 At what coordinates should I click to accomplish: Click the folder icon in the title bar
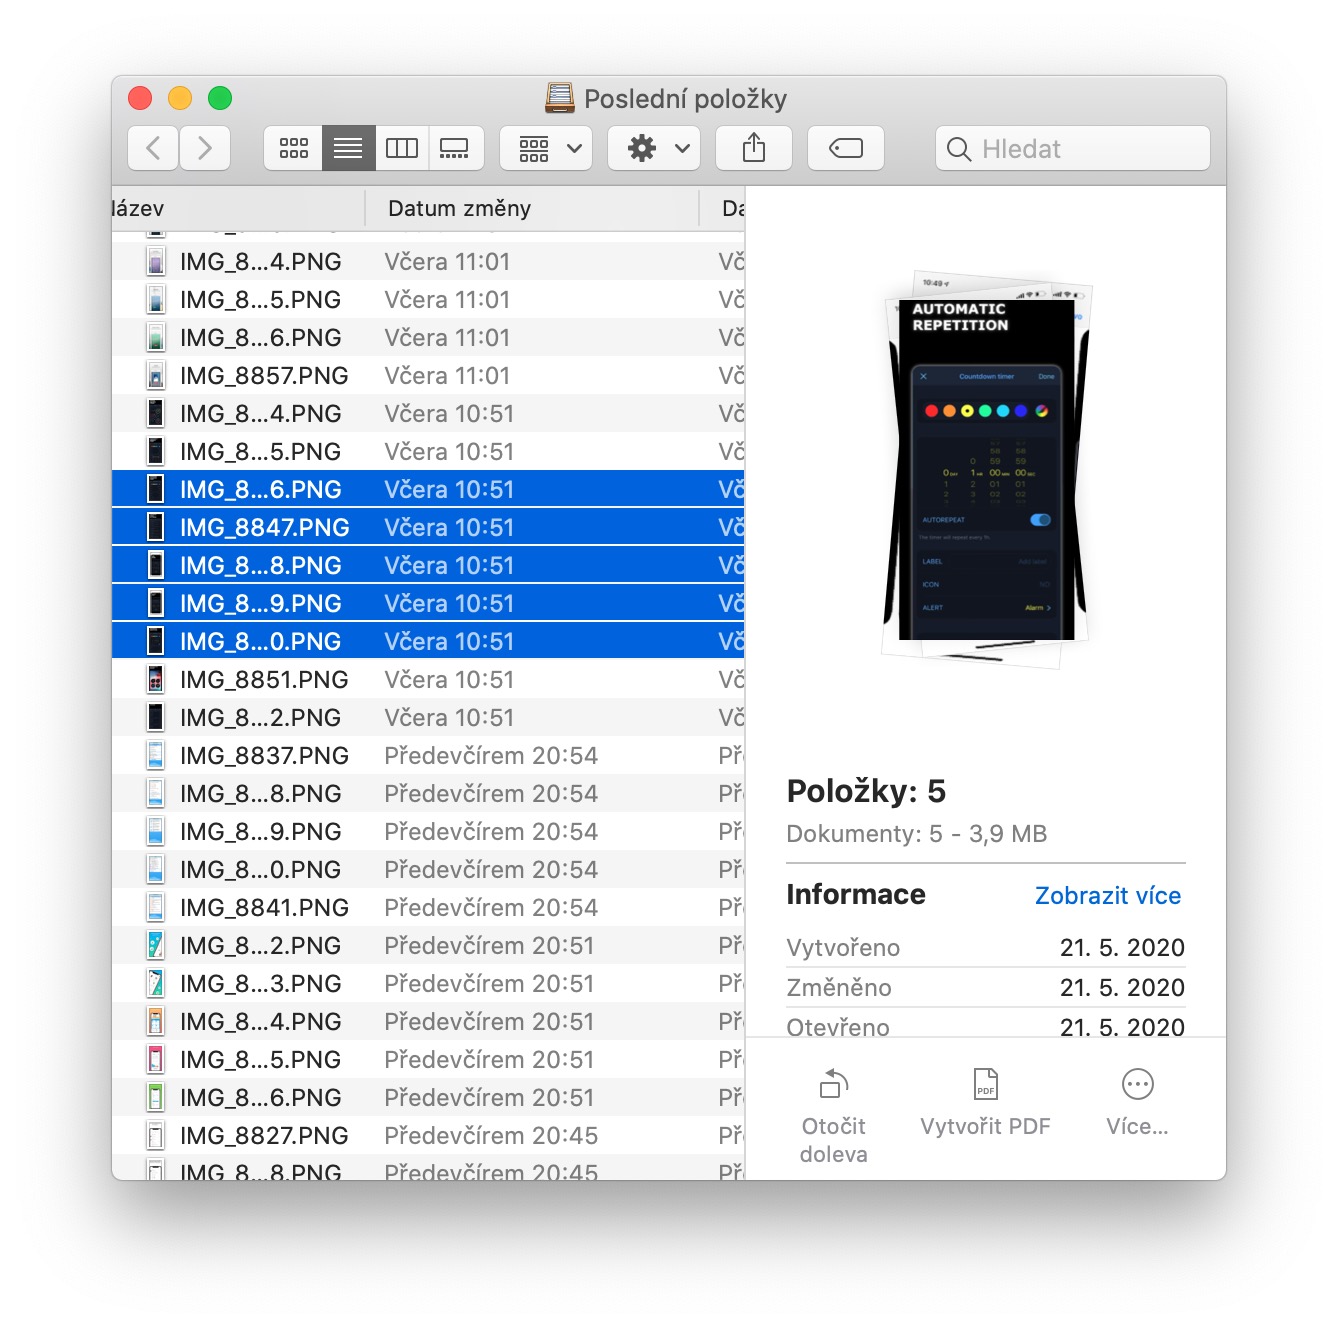tap(560, 98)
